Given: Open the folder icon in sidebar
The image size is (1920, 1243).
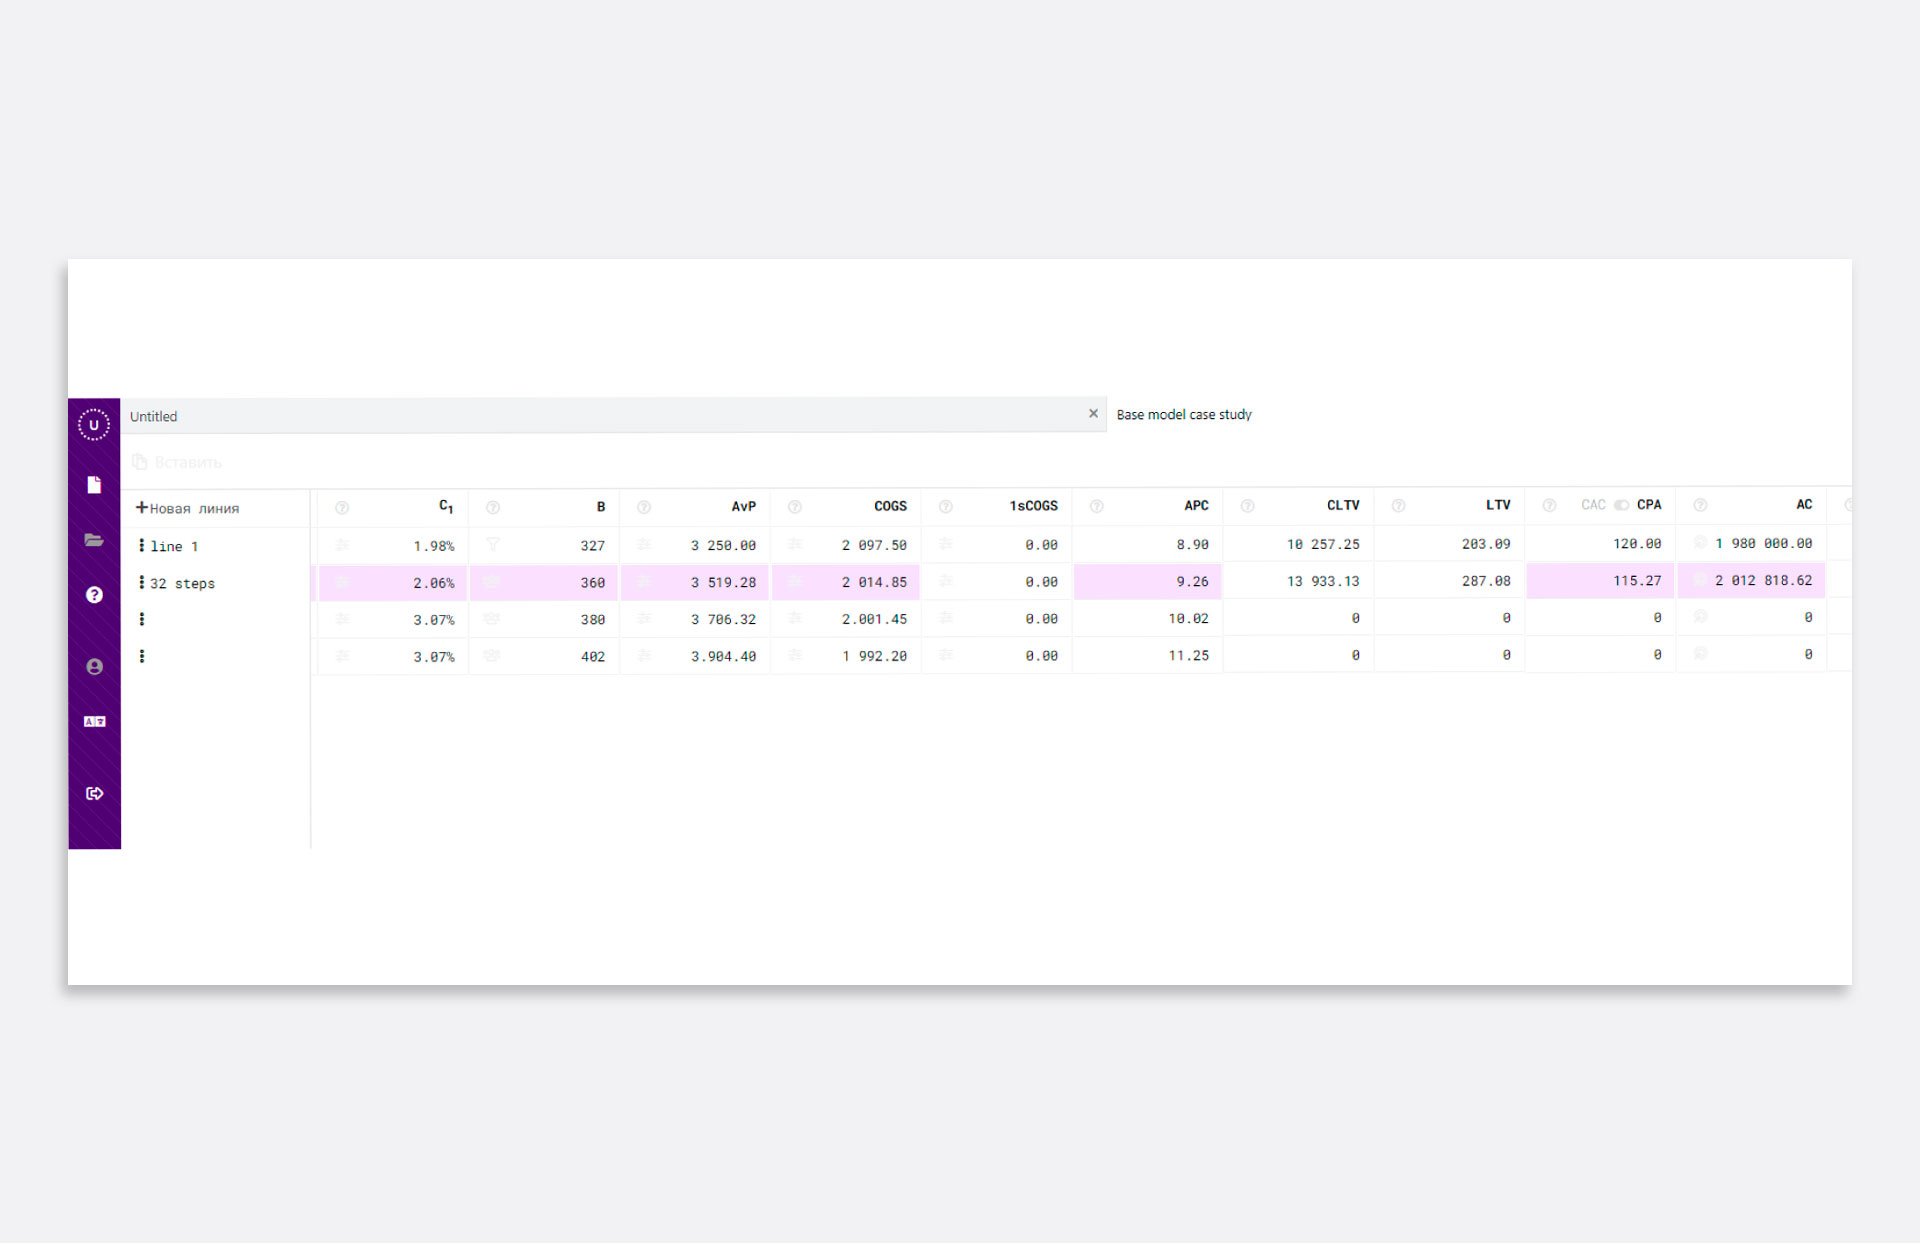Looking at the screenshot, I should [94, 540].
